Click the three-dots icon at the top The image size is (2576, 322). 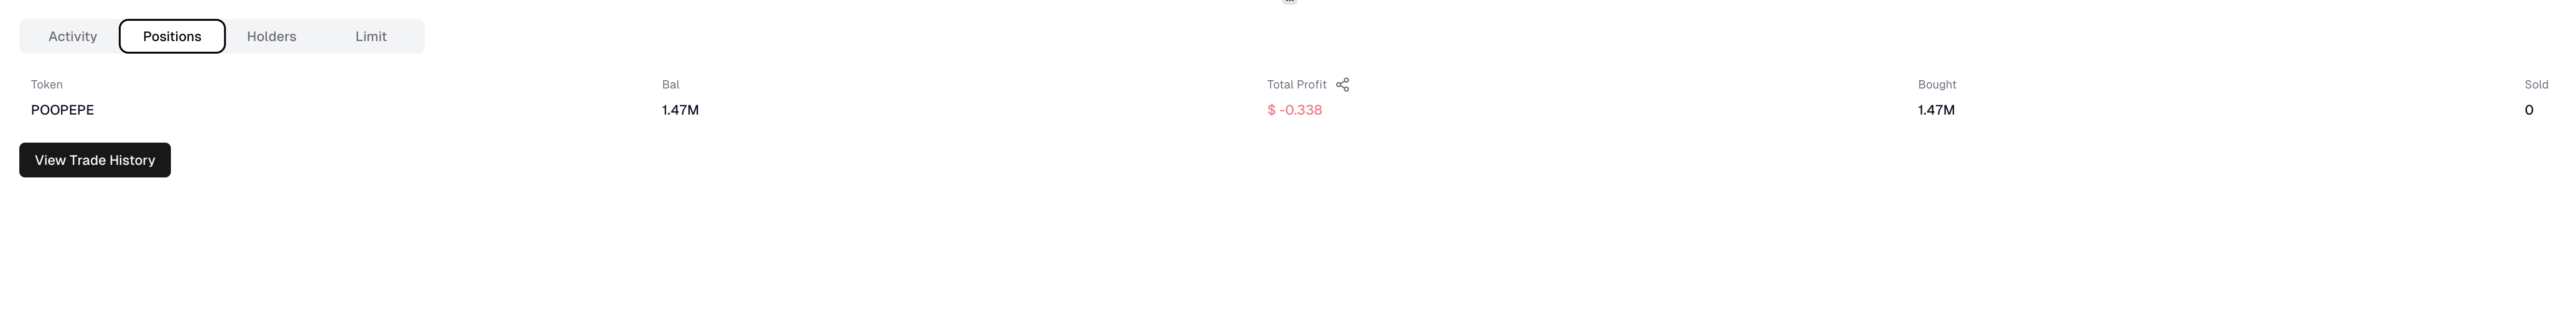click(x=1289, y=3)
